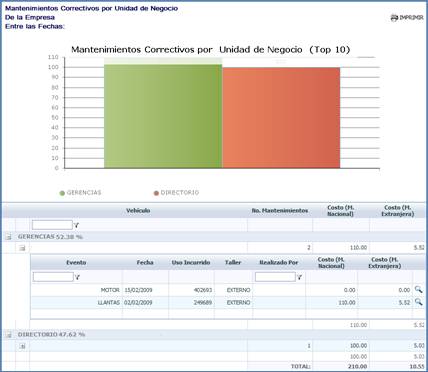Screen dimensions: 428x372
Task: Click 'De la Empresa' heading text
Action: [x=30, y=17]
